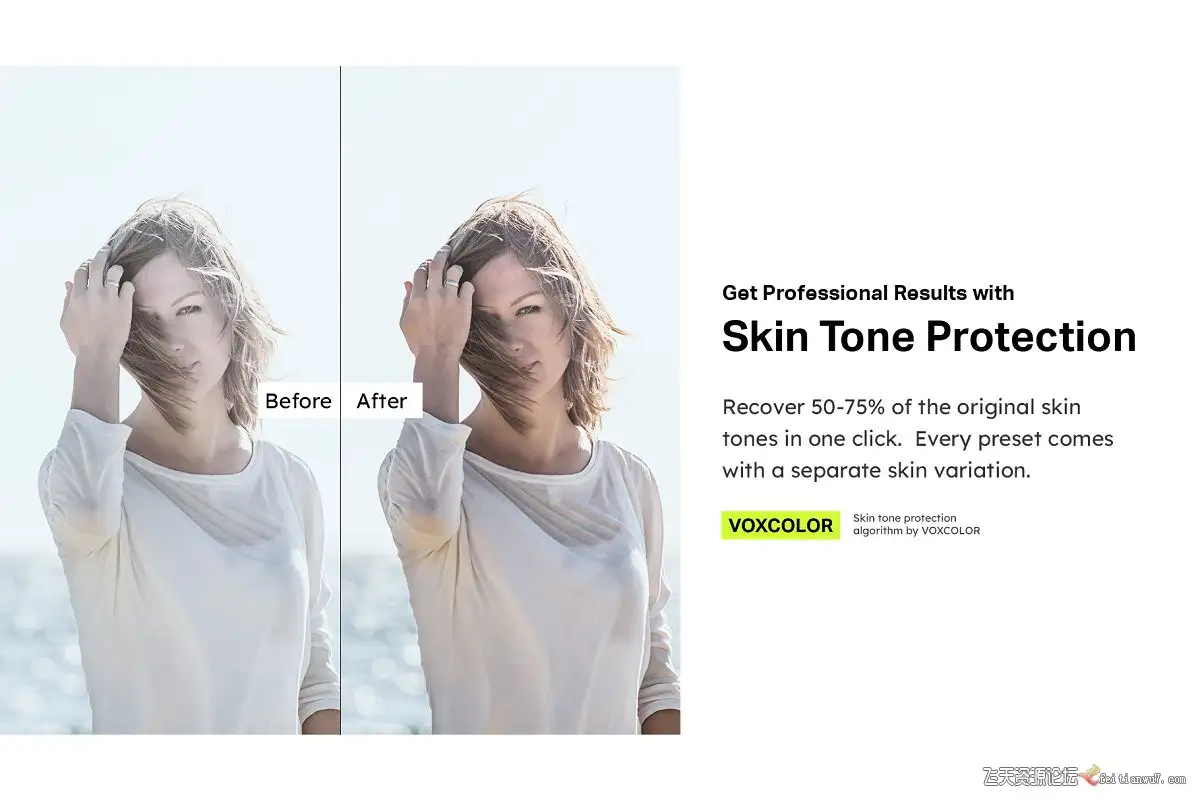Click the Skin Tone Protection heading
Screen dimensions: 1200x800
(x=929, y=337)
